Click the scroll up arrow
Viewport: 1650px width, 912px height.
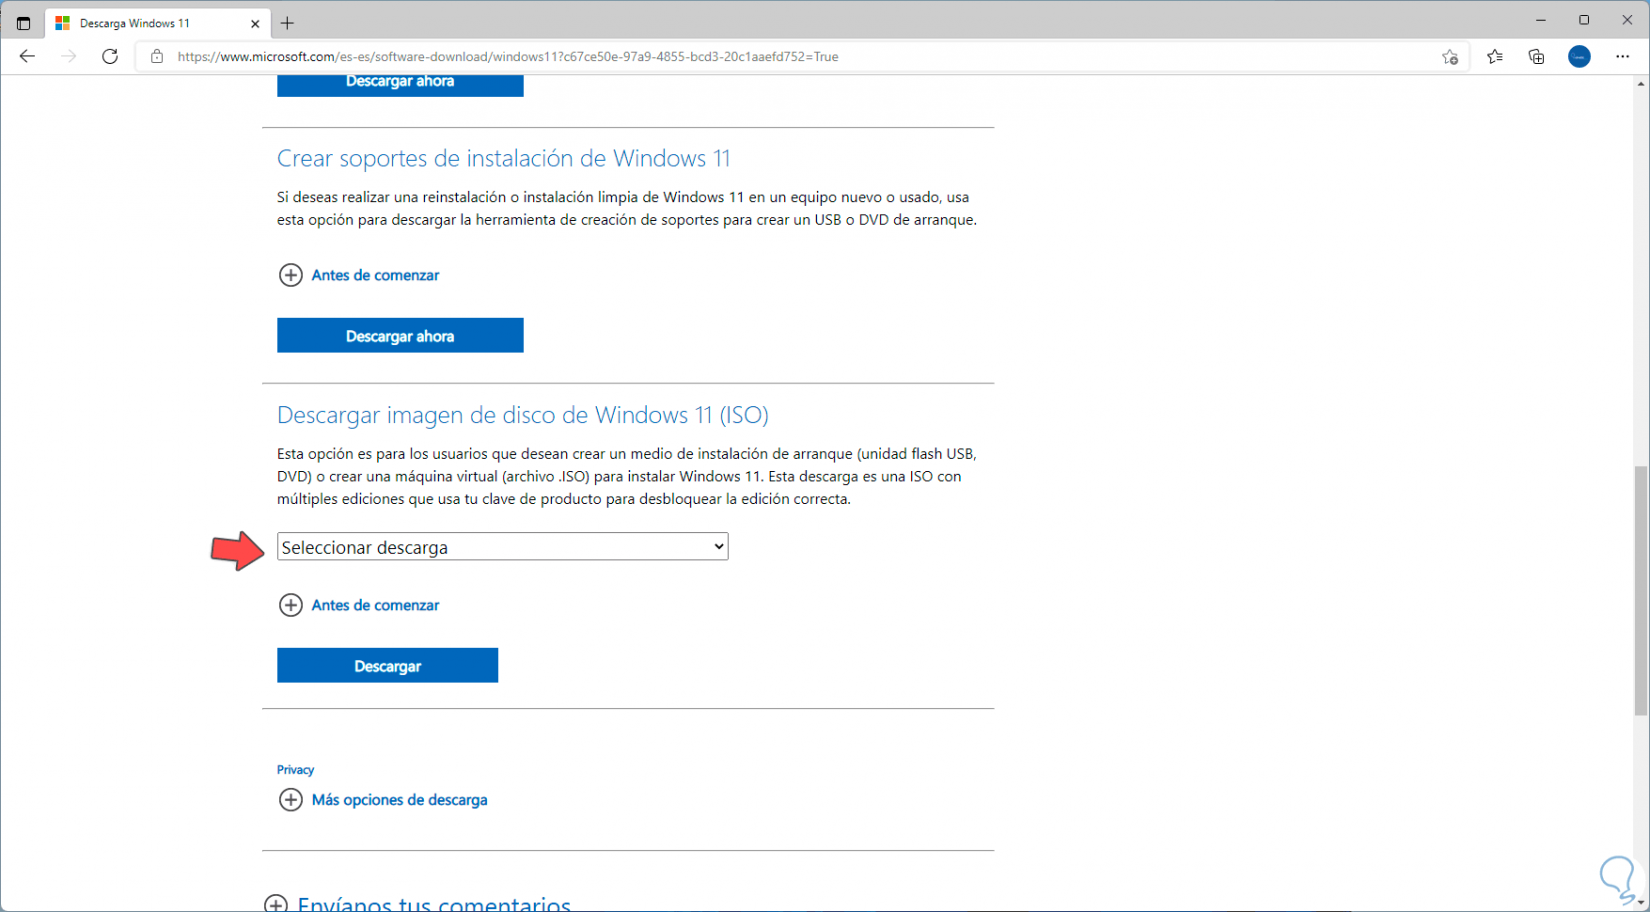point(1640,85)
